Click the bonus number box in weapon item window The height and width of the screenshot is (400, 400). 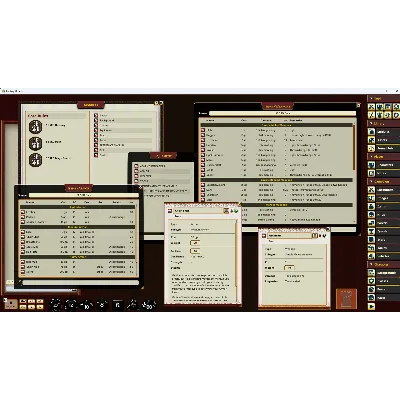coord(289,268)
